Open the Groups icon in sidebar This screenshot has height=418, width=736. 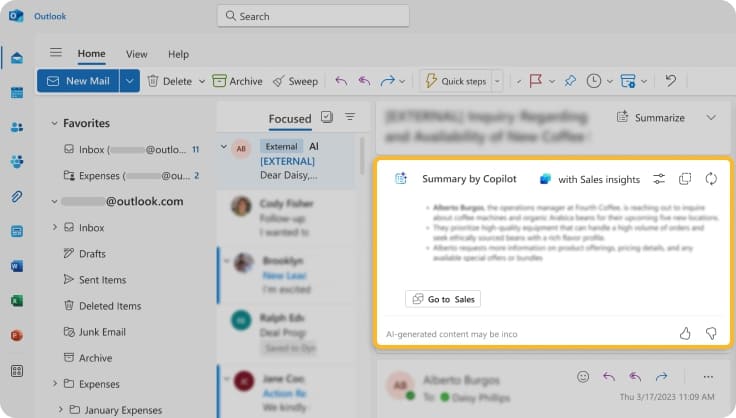pyautogui.click(x=17, y=162)
